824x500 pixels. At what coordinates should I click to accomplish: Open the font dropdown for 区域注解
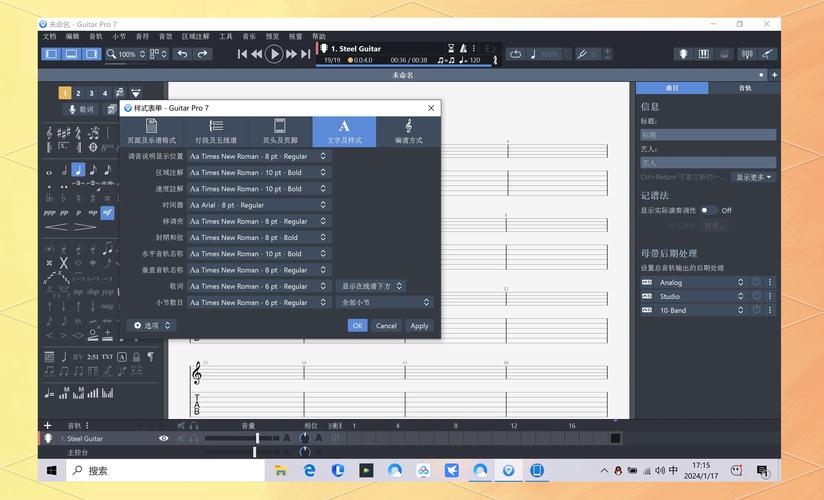[x=259, y=172]
